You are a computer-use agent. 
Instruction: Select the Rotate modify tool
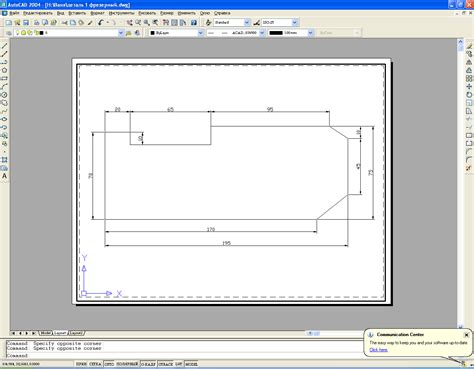click(x=469, y=95)
